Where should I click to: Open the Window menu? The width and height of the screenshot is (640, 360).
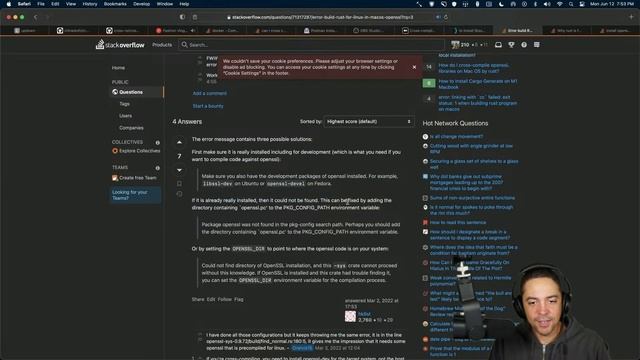pyautogui.click(x=165, y=4)
